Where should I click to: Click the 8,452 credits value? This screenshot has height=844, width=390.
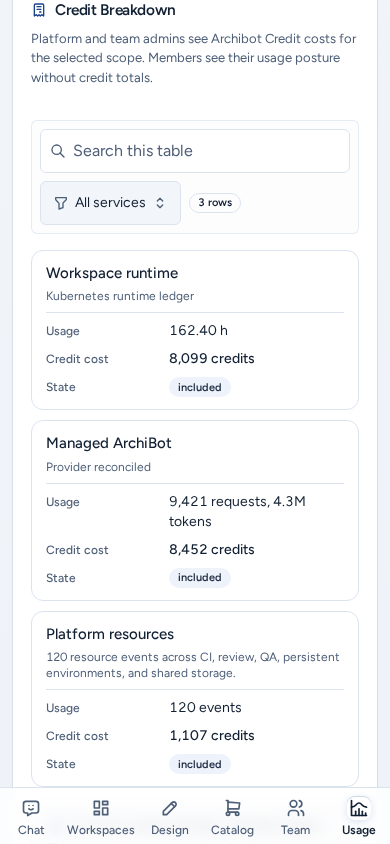[x=212, y=550]
